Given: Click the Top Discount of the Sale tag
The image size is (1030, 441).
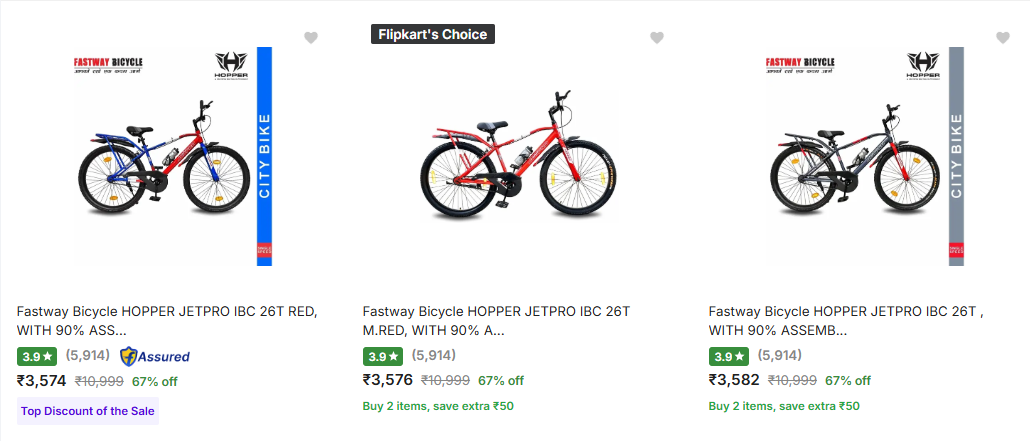Looking at the screenshot, I should pyautogui.click(x=88, y=411).
